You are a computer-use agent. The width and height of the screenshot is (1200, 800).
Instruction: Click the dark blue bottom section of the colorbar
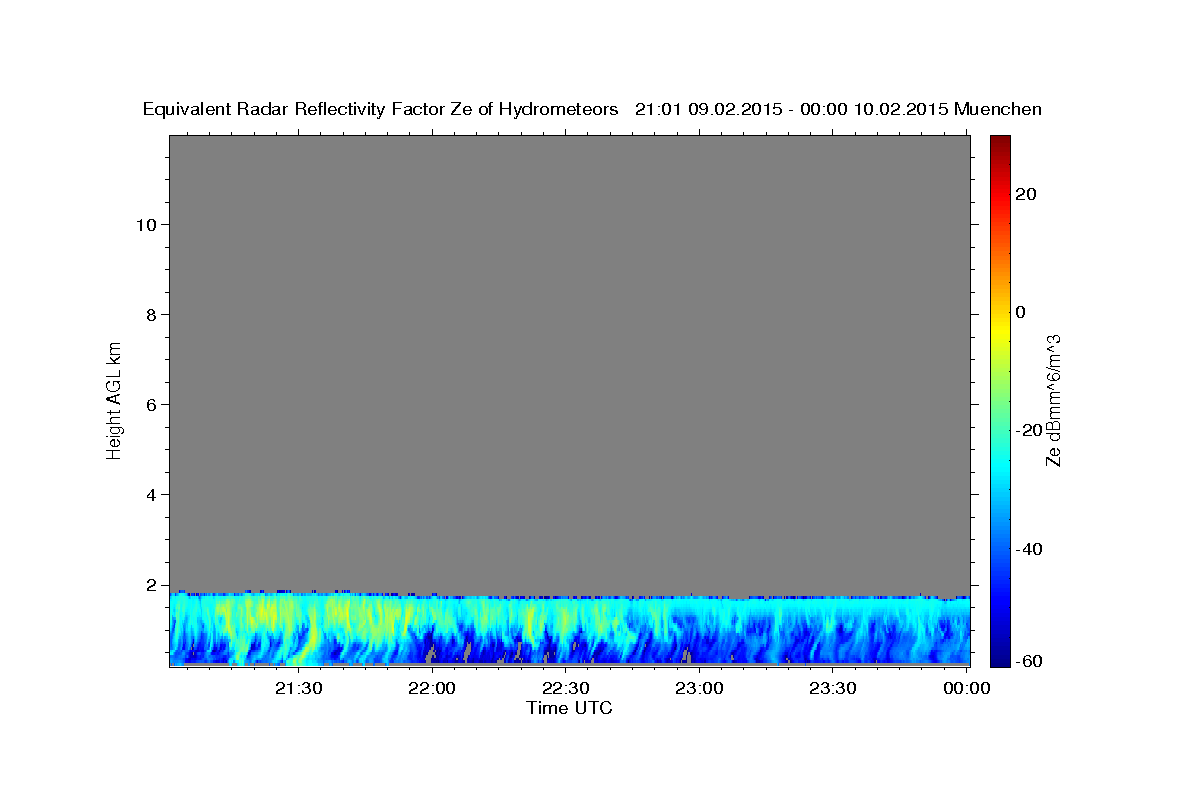tap(1000, 645)
